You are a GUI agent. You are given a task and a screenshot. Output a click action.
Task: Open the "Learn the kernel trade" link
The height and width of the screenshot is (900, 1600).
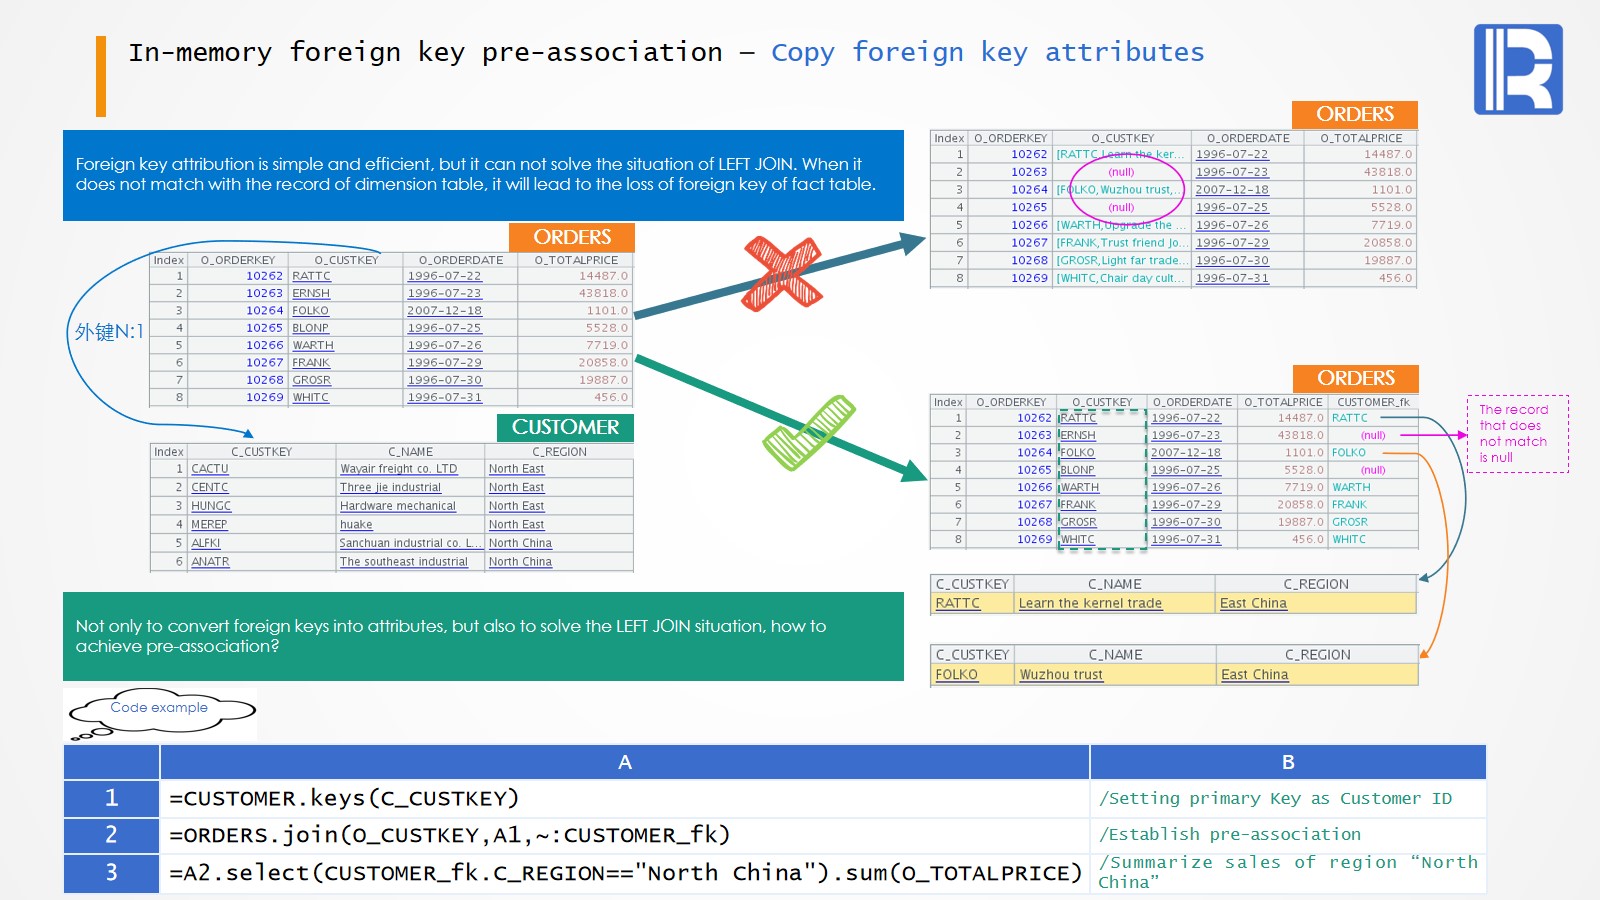pyautogui.click(x=1090, y=603)
